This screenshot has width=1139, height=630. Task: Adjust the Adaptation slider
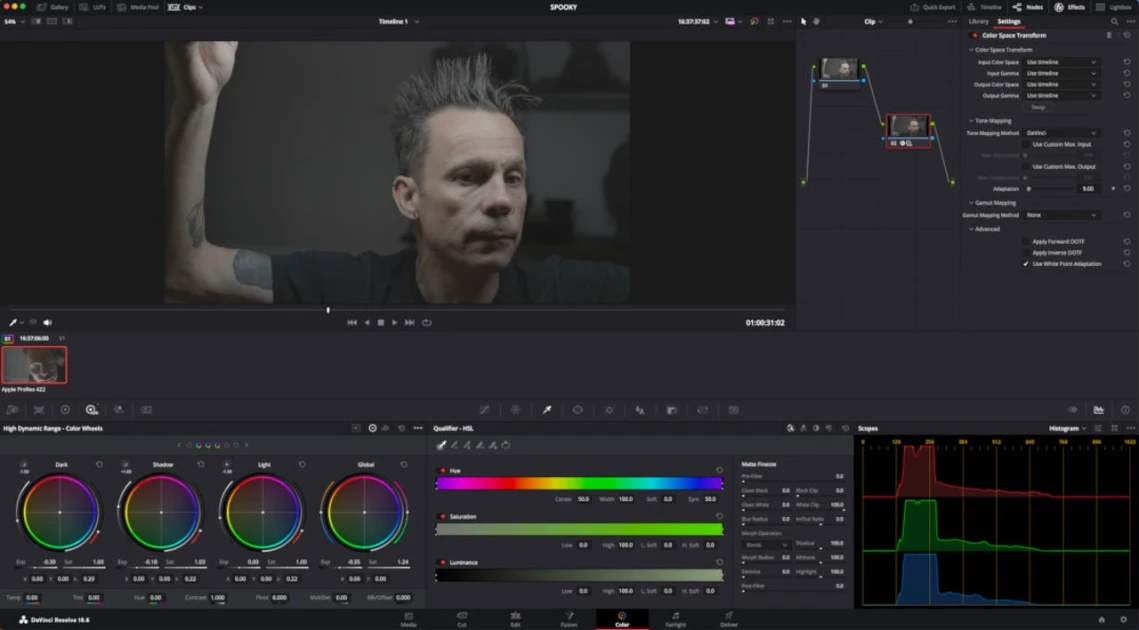[1051, 189]
